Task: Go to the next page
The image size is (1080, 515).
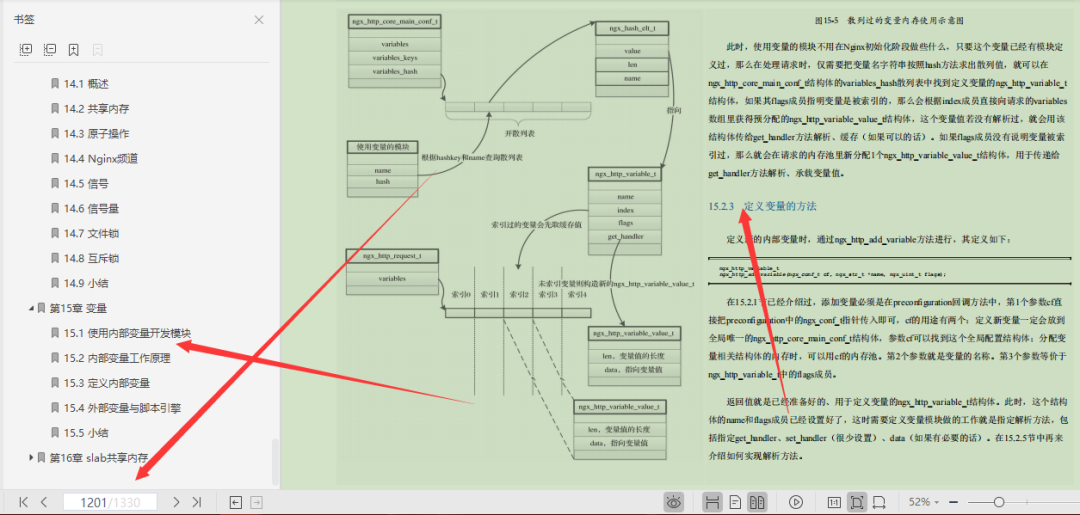Action: click(176, 502)
